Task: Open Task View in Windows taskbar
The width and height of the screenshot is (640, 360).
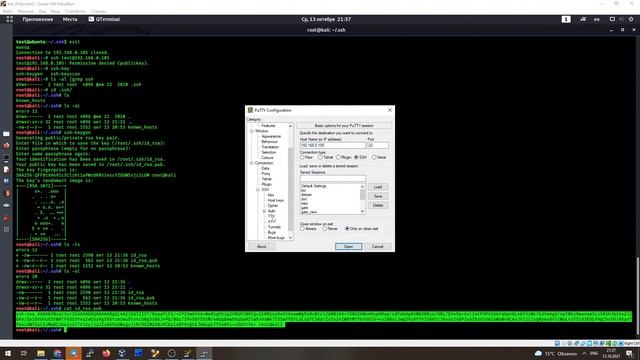Action: (24, 353)
